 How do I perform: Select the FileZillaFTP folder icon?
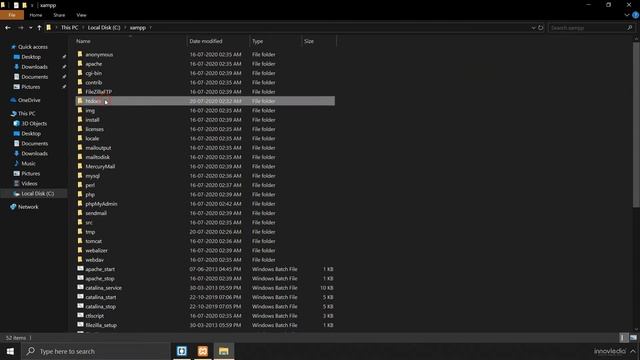[x=80, y=91]
